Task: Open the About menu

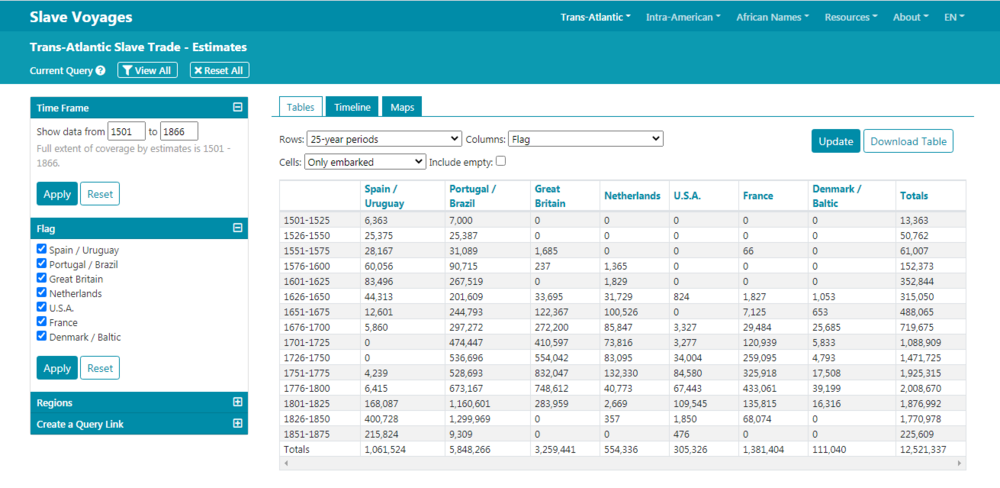Action: 911,17
